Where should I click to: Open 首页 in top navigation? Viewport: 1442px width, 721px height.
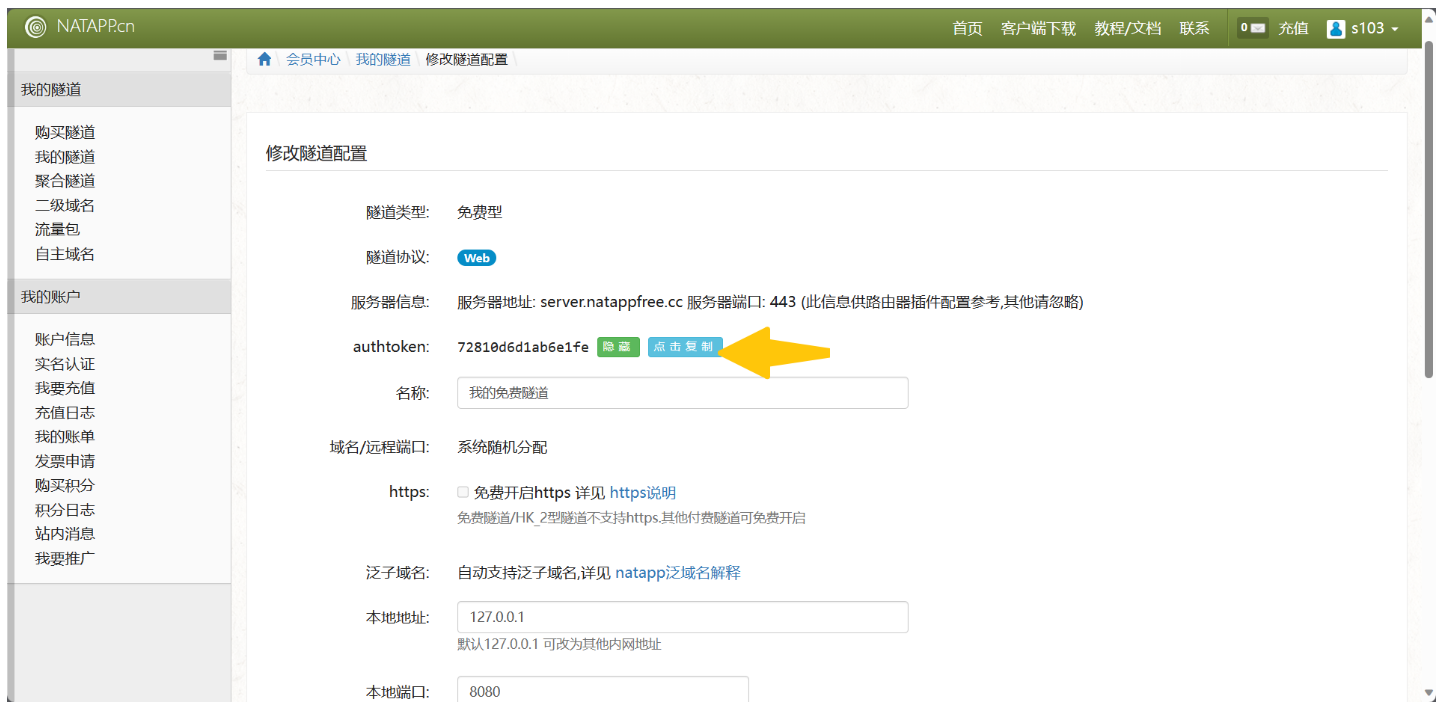click(x=967, y=28)
